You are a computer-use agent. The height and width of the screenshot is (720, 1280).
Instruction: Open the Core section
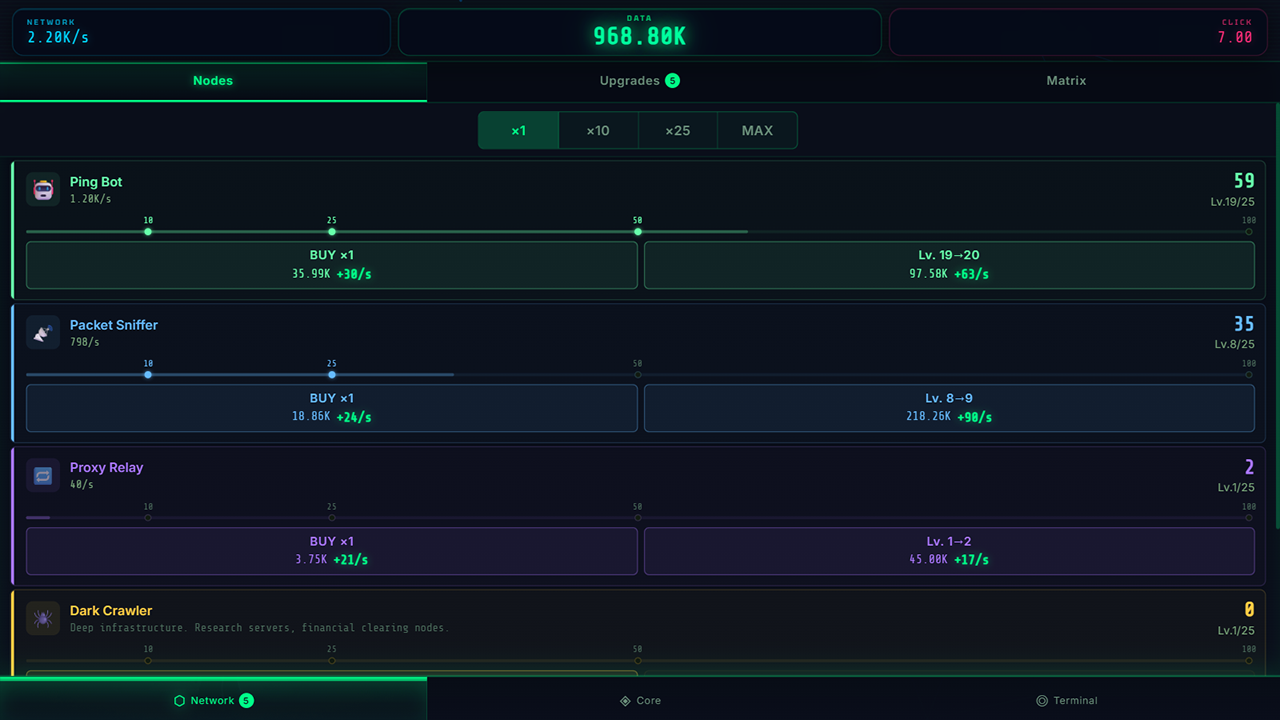pos(640,700)
